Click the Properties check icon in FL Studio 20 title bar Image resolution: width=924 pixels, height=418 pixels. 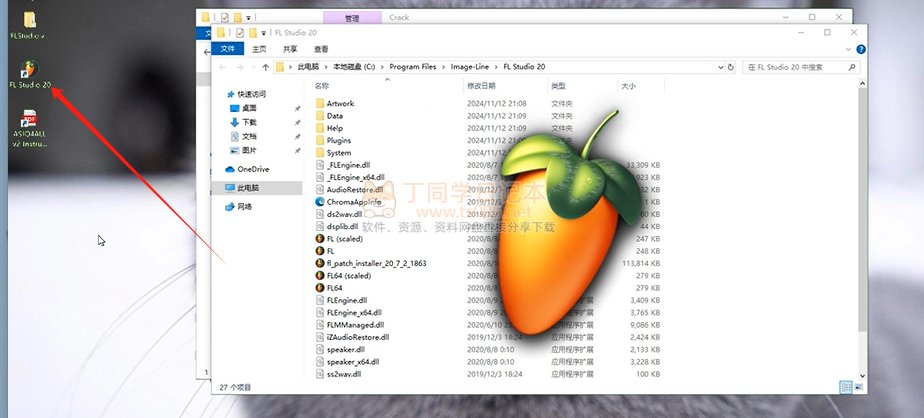coord(239,33)
